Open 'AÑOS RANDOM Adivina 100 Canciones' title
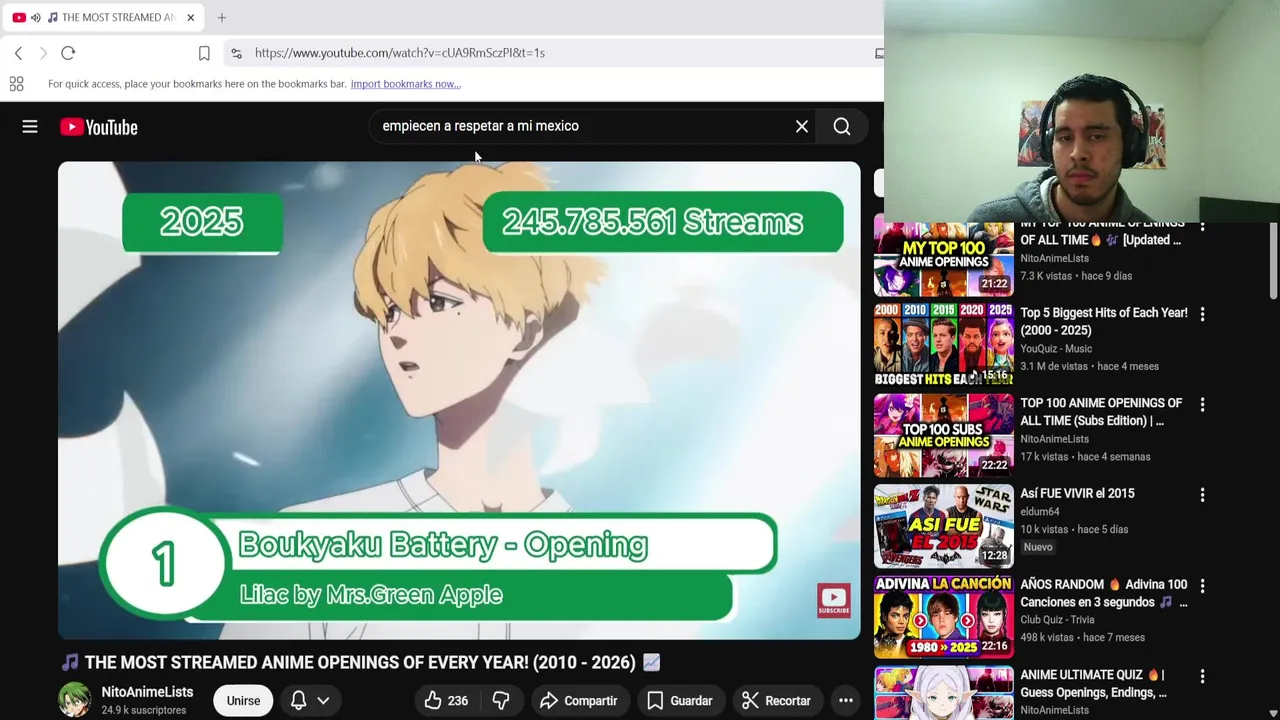The width and height of the screenshot is (1280, 720). [x=1104, y=593]
